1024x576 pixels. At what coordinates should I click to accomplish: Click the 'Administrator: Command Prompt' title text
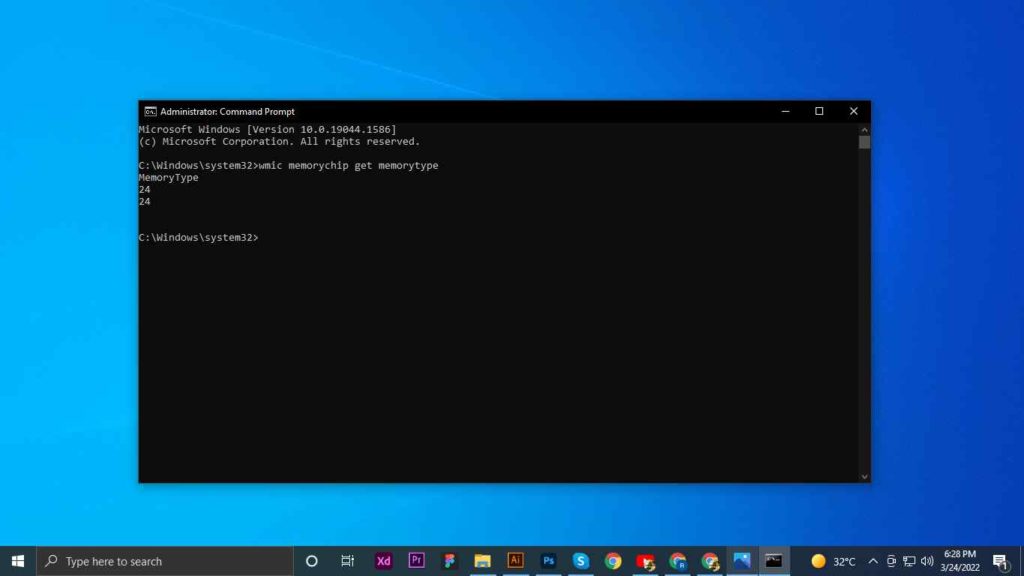click(x=227, y=112)
